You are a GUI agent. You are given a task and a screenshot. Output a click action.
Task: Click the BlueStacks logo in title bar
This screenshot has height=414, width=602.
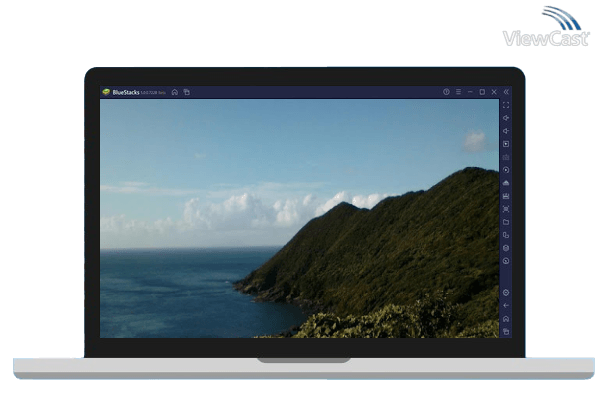pyautogui.click(x=107, y=92)
